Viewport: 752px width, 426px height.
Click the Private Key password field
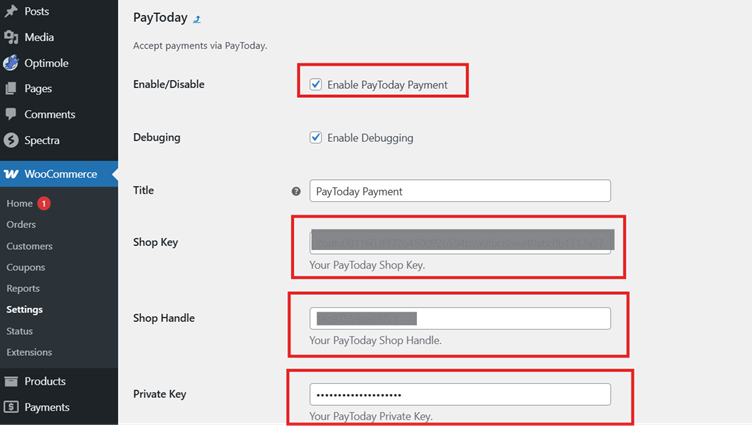pyautogui.click(x=460, y=394)
